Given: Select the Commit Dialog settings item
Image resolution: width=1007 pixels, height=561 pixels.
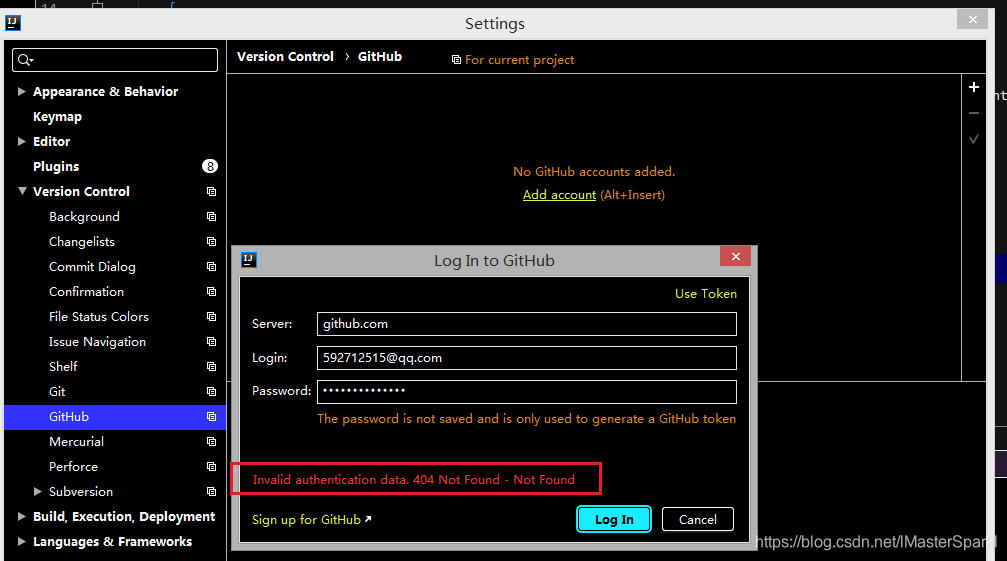Looking at the screenshot, I should [92, 267].
